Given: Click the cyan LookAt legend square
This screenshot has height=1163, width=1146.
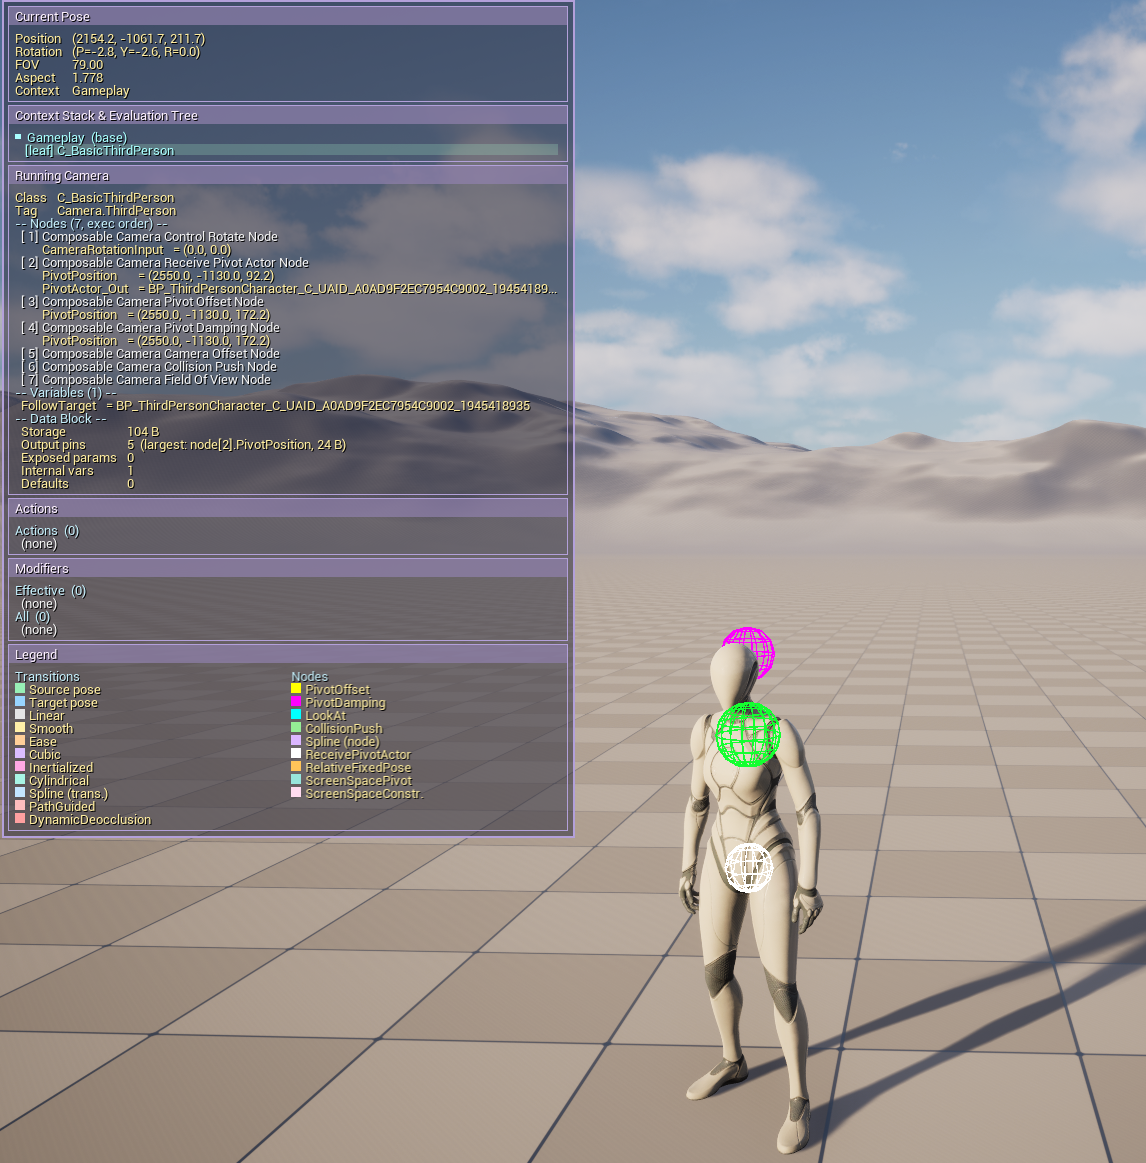Looking at the screenshot, I should (296, 715).
